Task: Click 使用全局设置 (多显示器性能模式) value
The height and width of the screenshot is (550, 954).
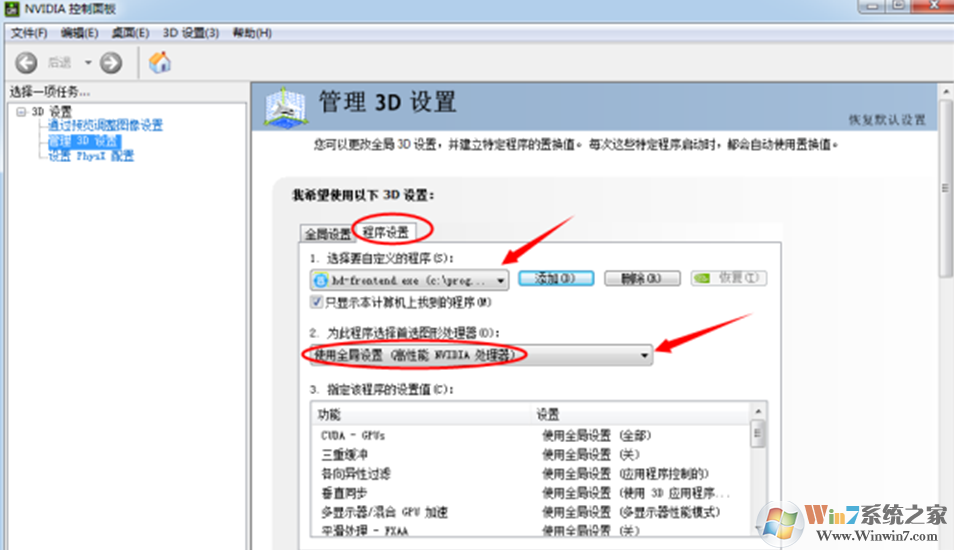Action: coord(631,512)
